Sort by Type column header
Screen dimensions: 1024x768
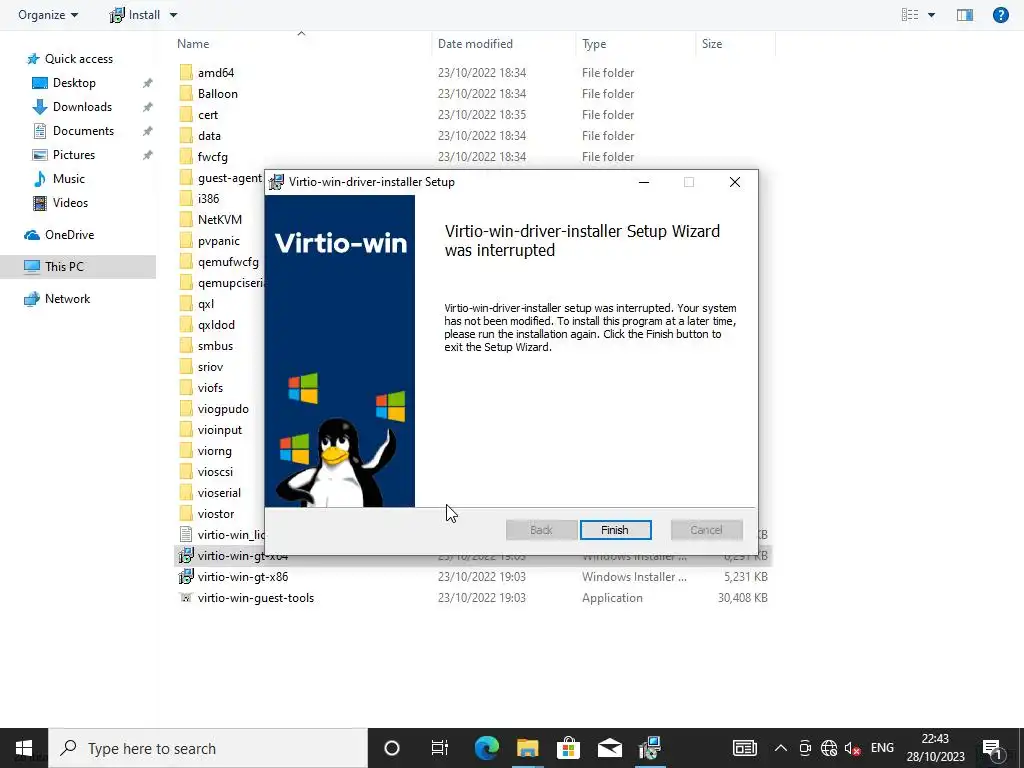[594, 44]
